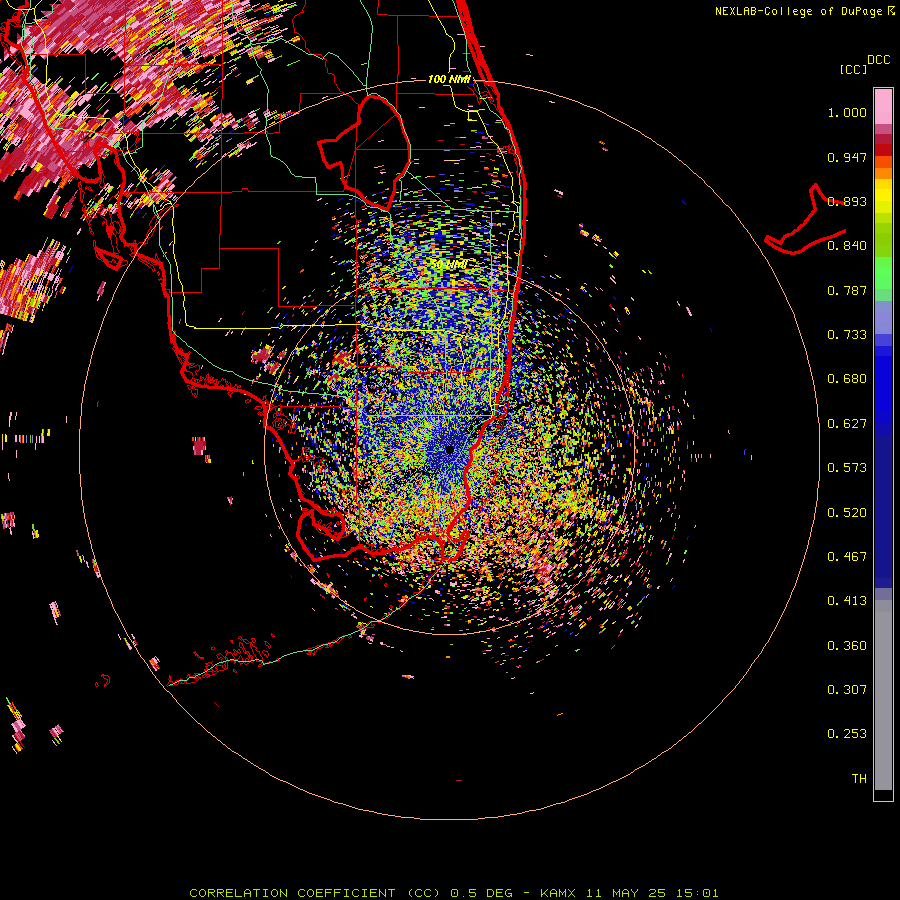
Task: Click the KAMX station identifier in caption
Action: (x=557, y=893)
